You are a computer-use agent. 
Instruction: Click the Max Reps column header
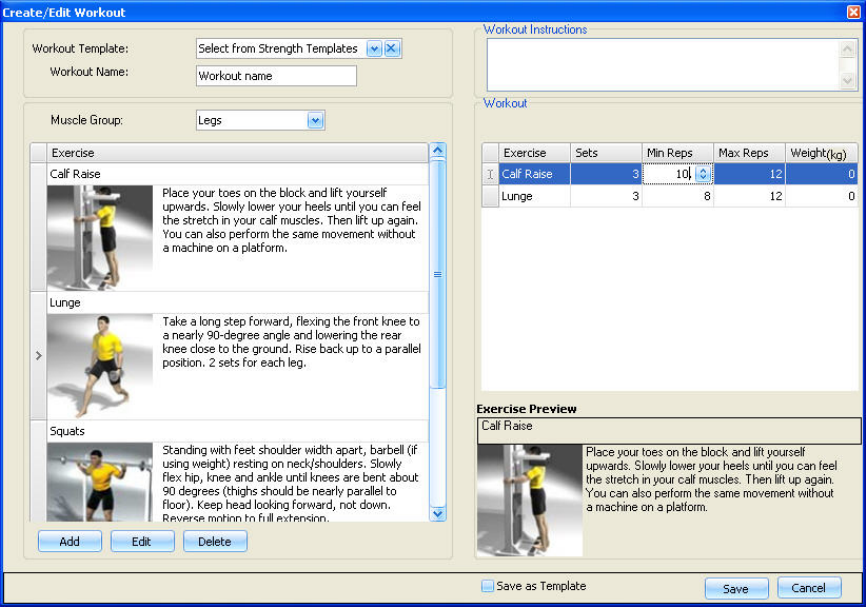point(749,153)
